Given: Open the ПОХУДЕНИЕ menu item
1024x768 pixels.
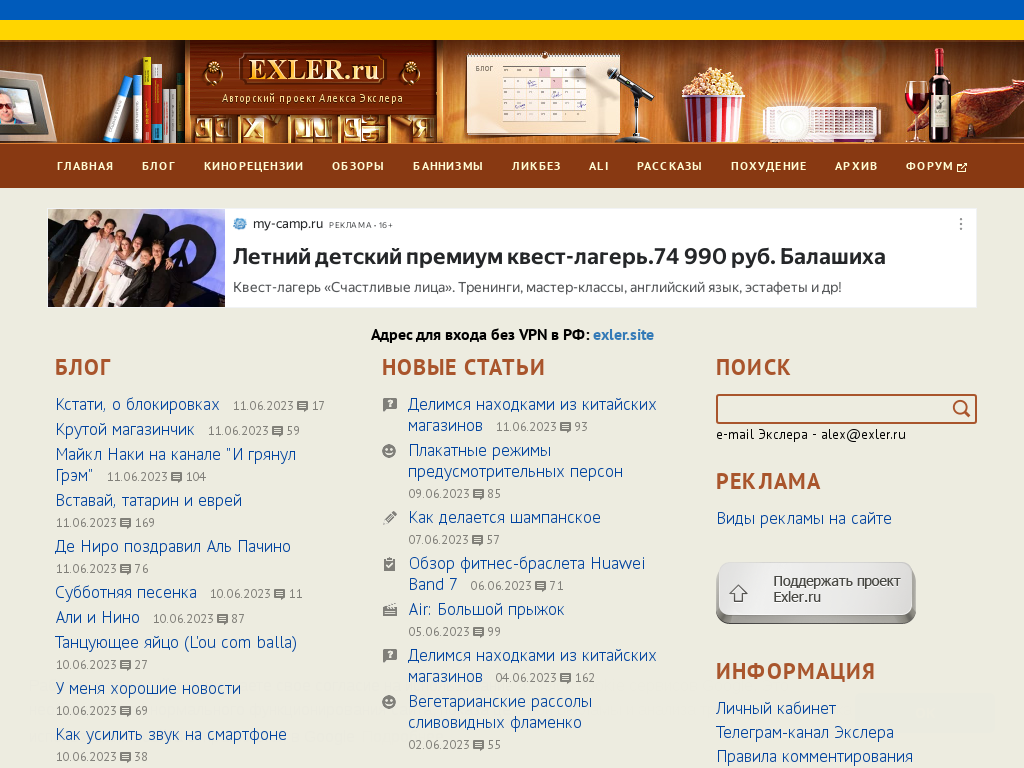Looking at the screenshot, I should [769, 166].
